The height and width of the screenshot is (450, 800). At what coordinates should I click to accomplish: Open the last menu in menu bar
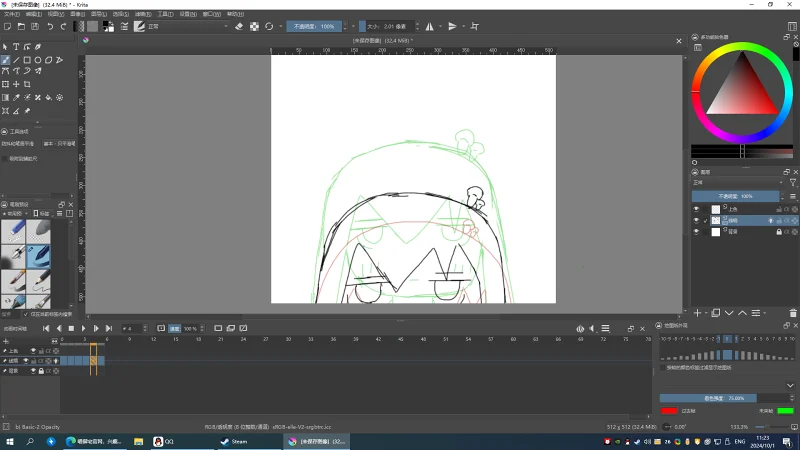pyautogui.click(x=235, y=14)
